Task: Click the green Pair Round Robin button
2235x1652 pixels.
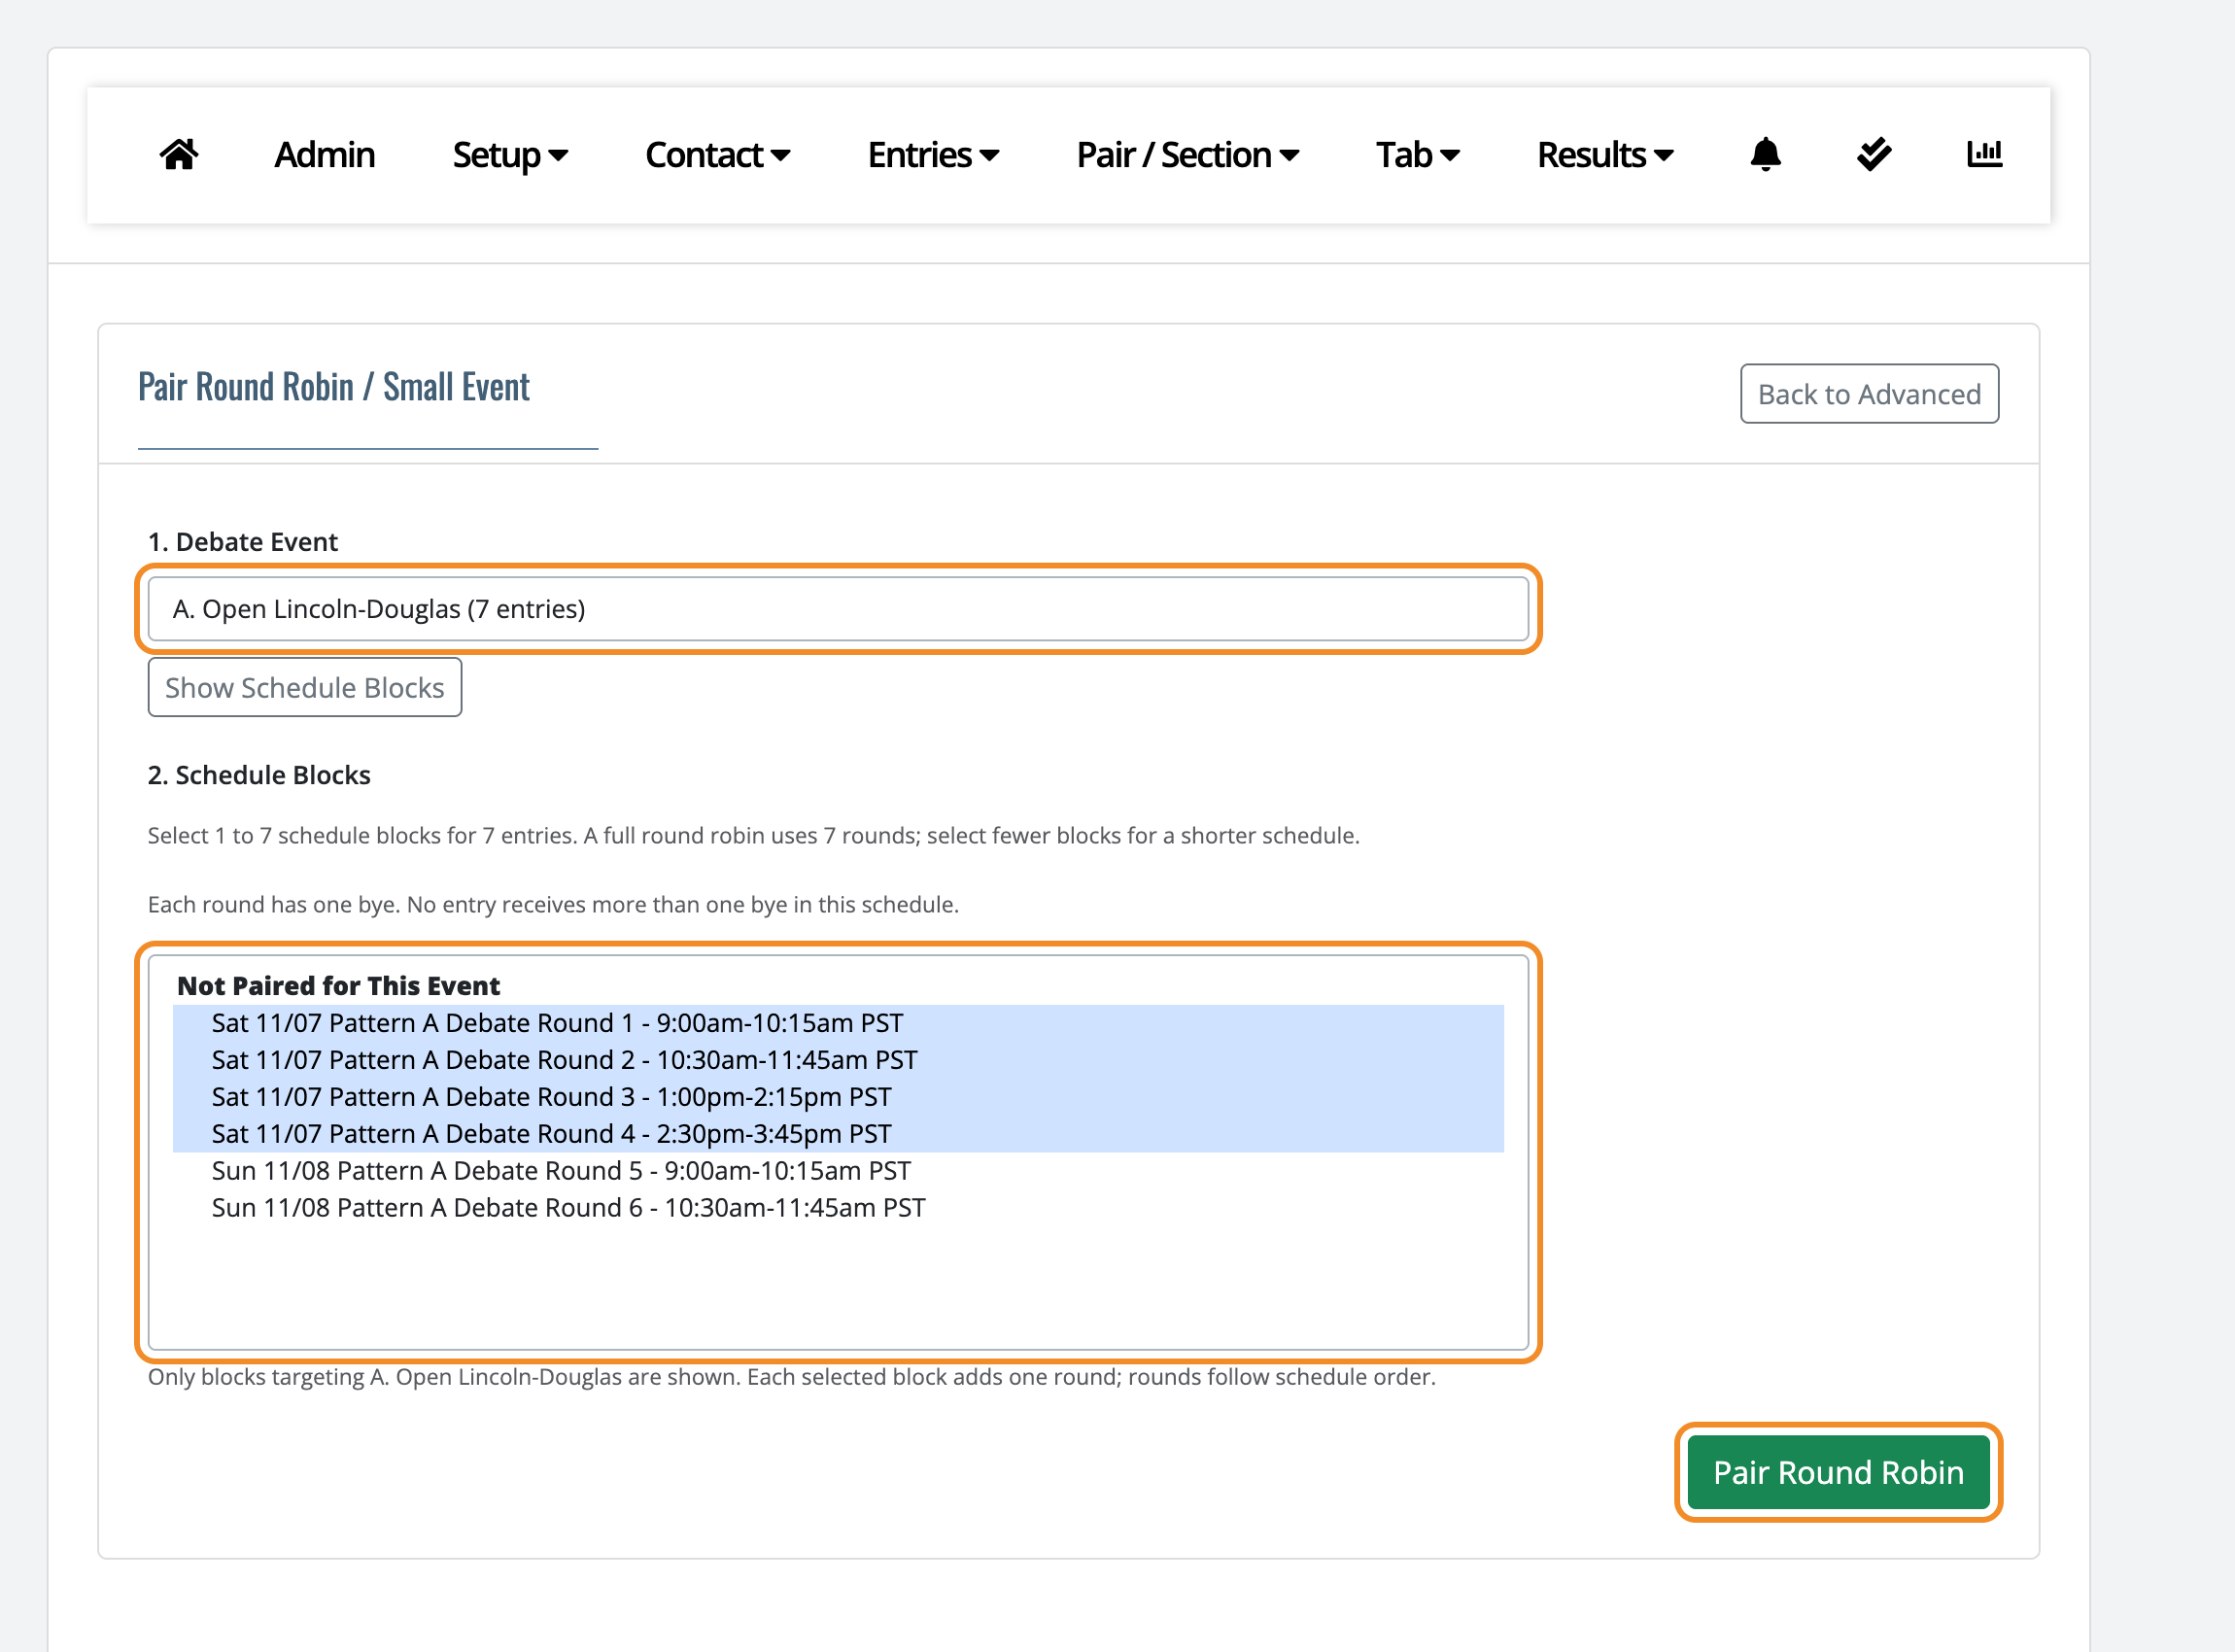Action: click(x=1838, y=1472)
